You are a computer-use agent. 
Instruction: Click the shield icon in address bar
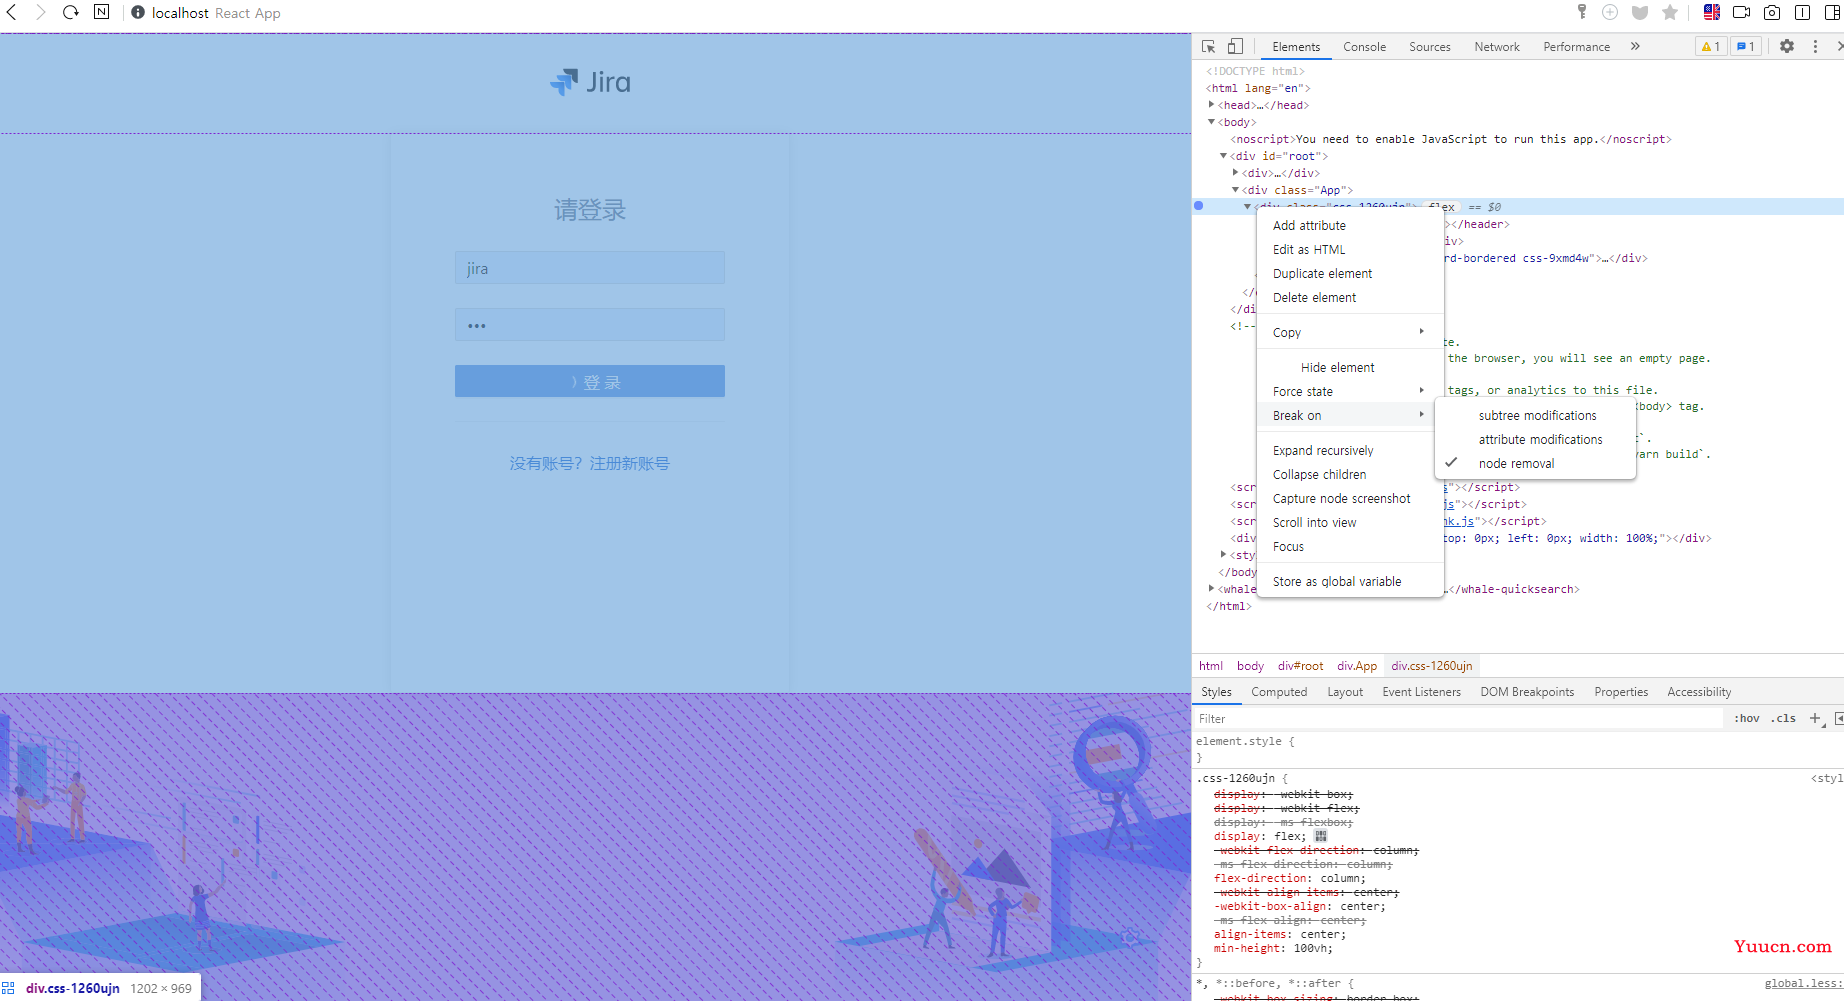tap(1640, 12)
